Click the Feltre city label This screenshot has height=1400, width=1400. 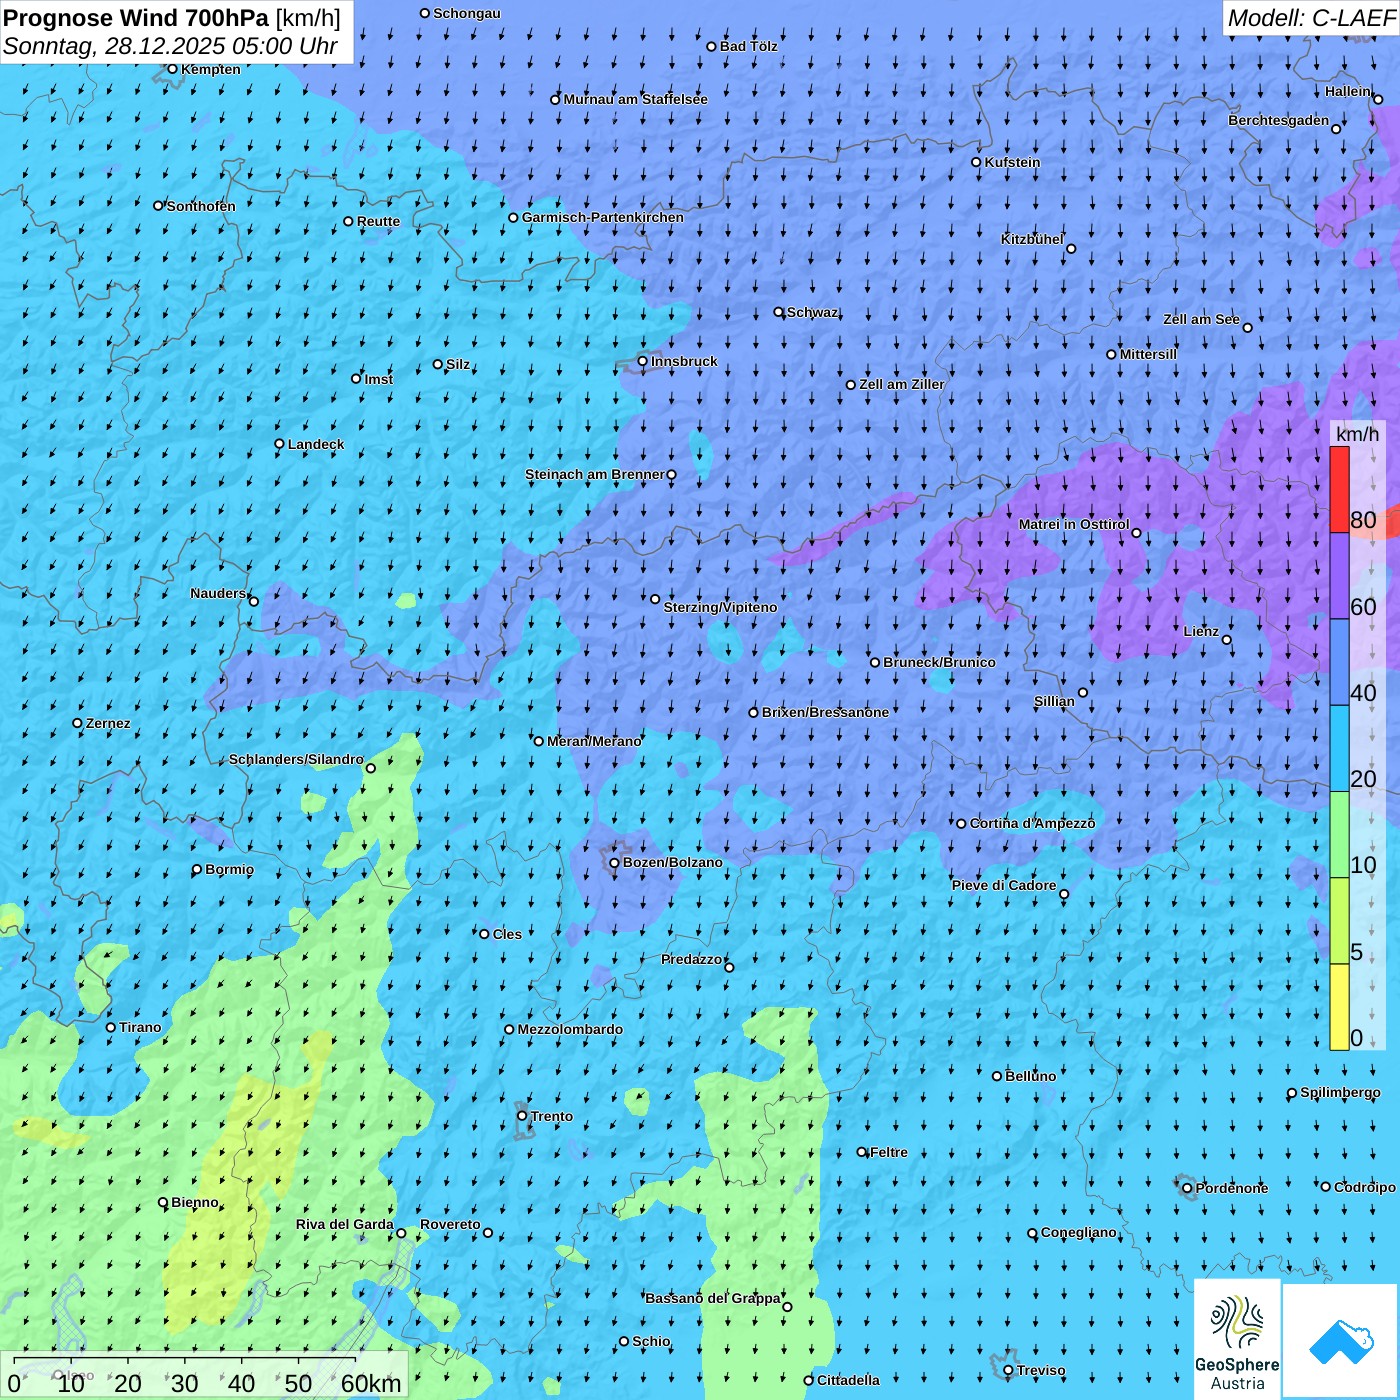click(889, 1152)
